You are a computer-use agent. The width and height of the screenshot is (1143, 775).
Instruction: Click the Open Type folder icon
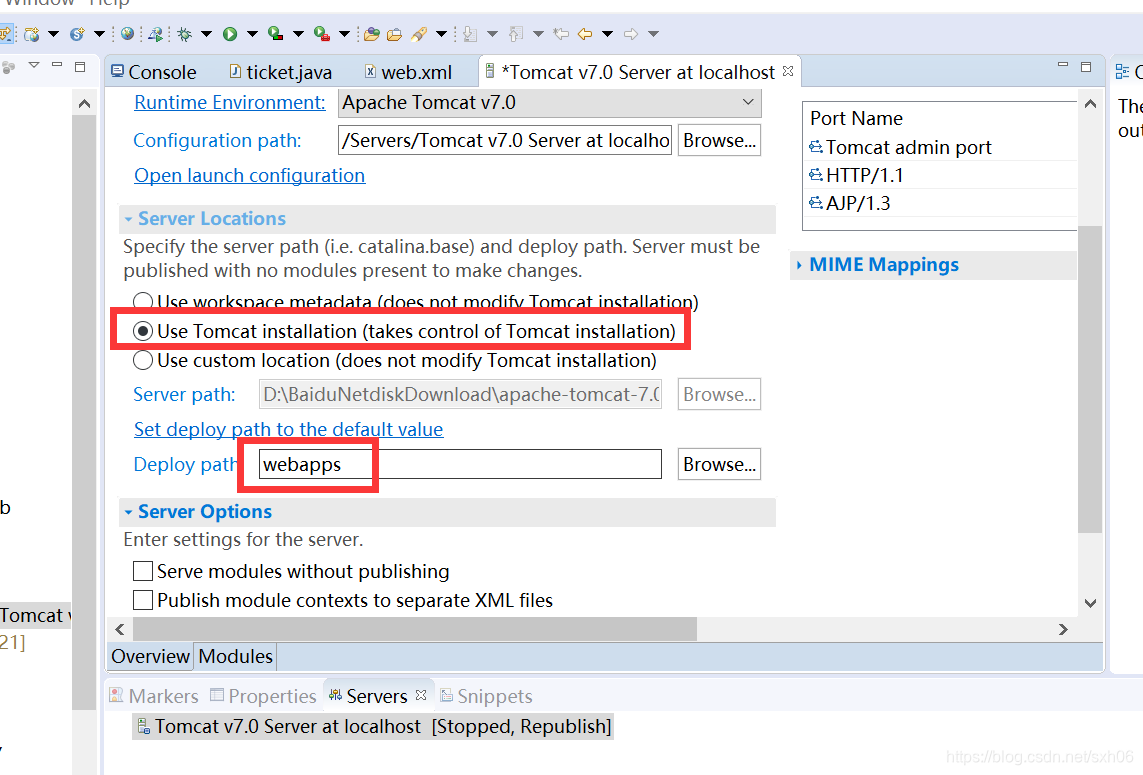(372, 34)
